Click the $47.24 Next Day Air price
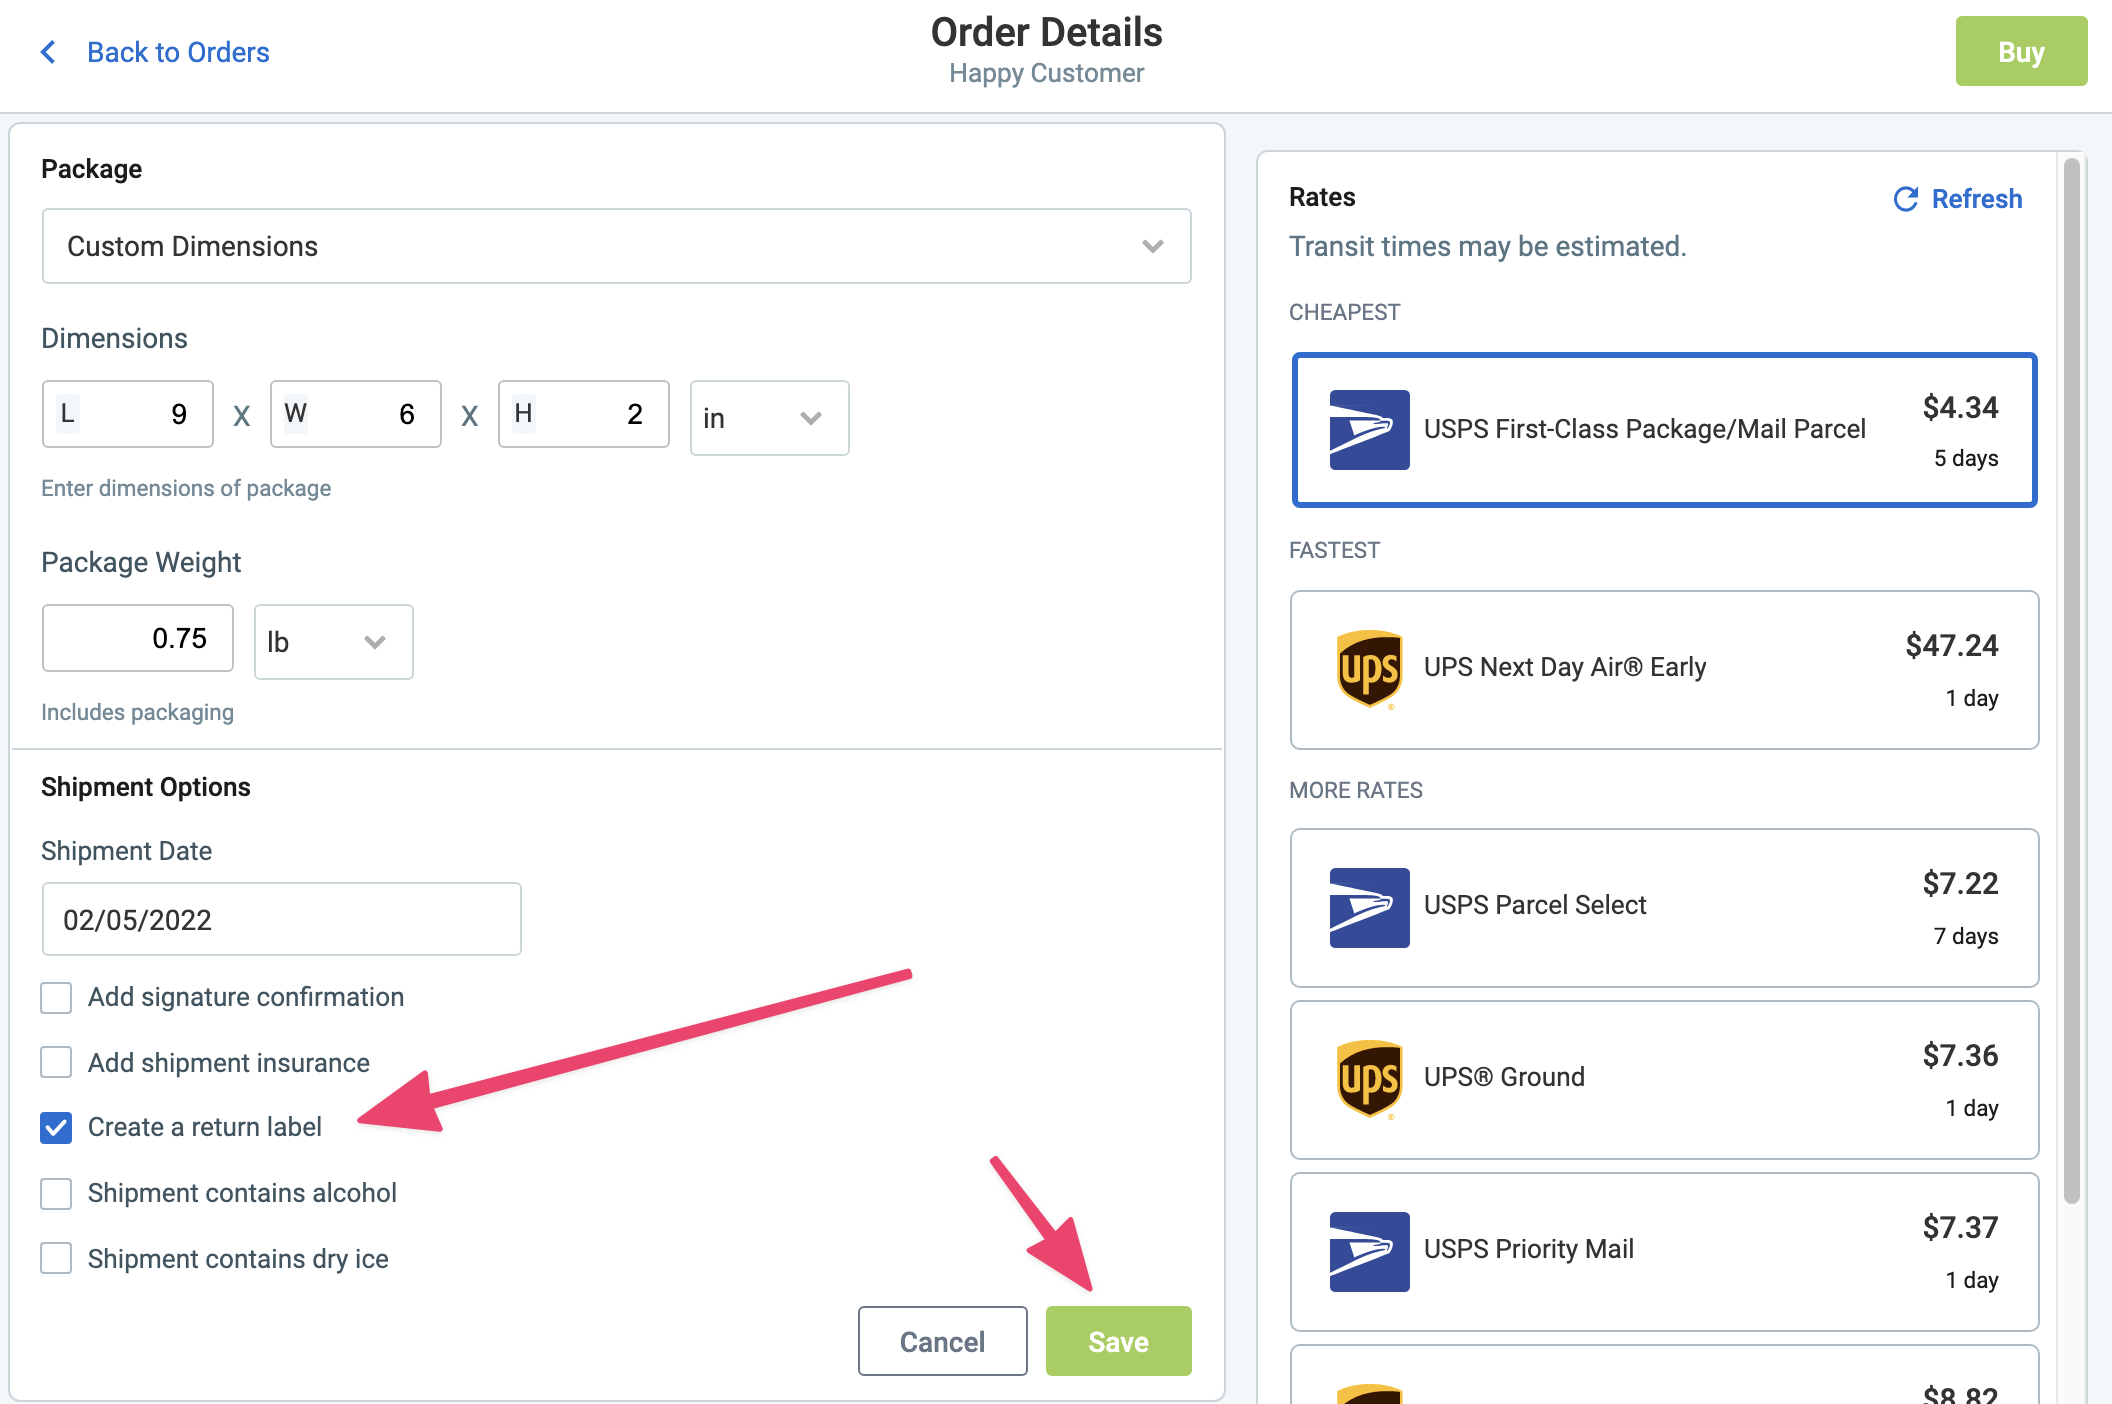 [x=1951, y=645]
